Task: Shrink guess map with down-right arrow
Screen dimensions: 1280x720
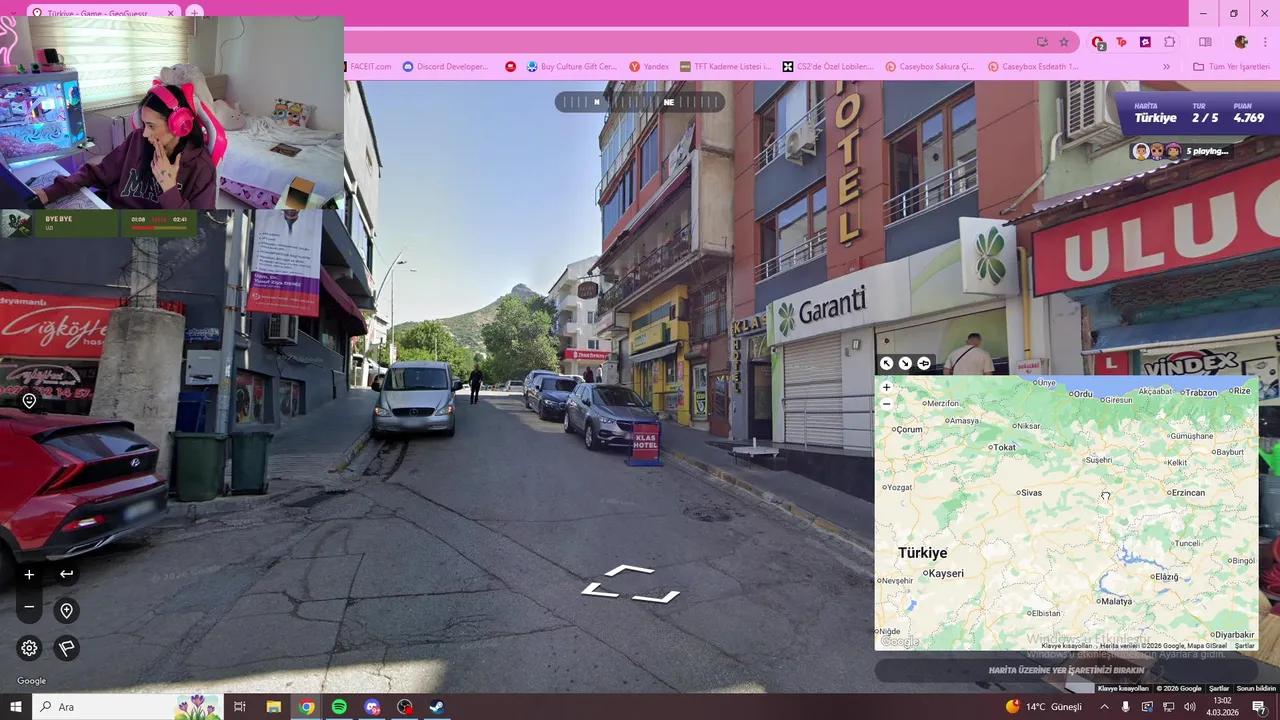Action: coord(905,363)
